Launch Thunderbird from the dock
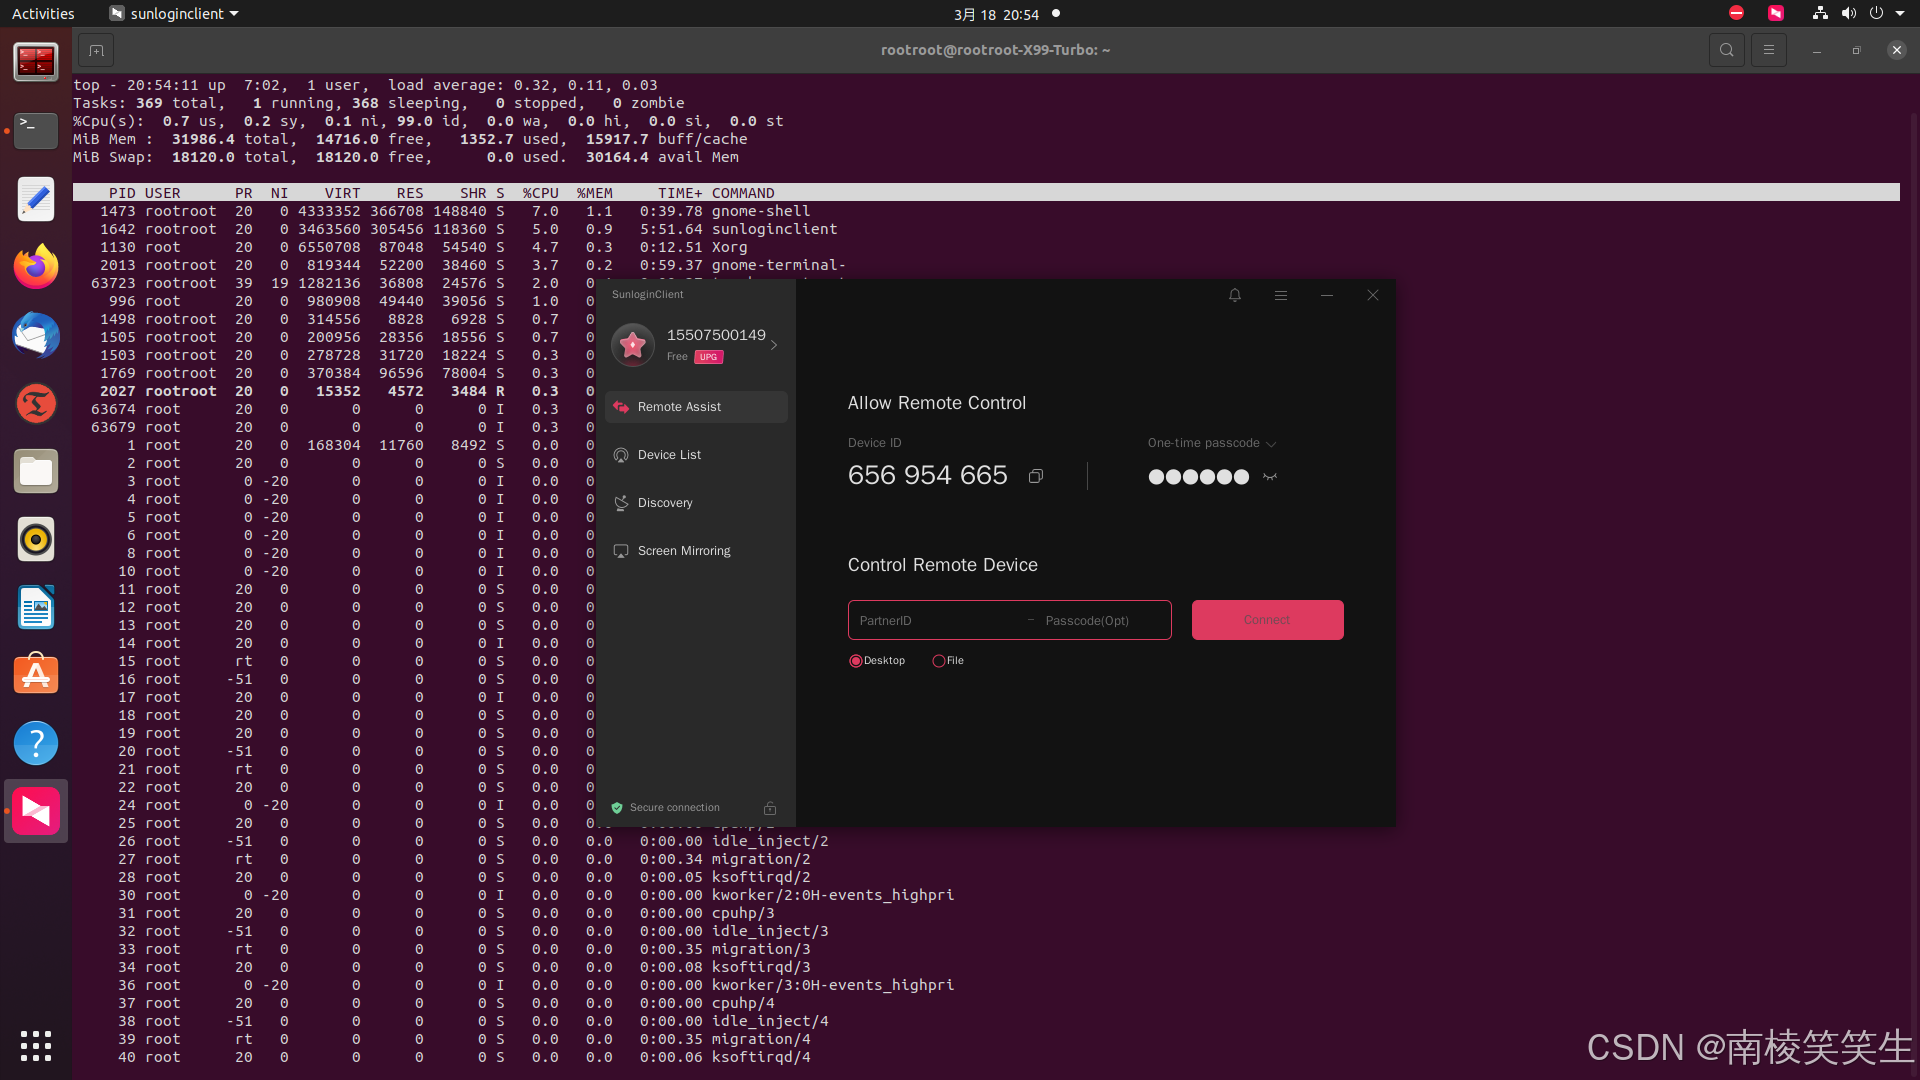 [x=36, y=335]
